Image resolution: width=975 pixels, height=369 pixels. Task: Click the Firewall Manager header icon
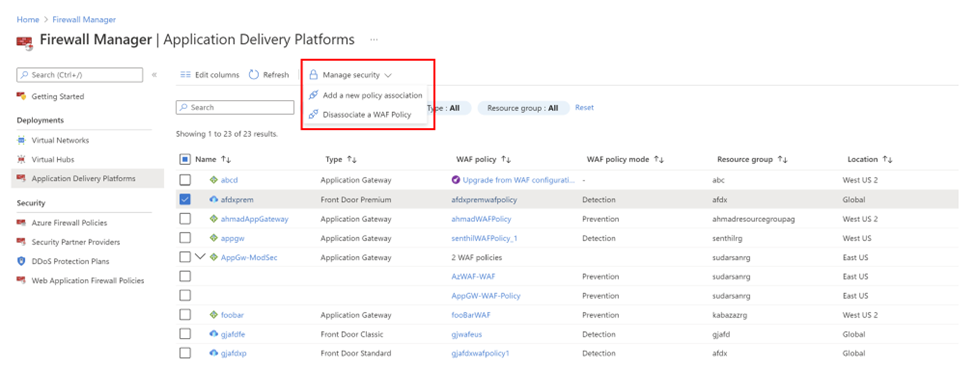pos(24,42)
